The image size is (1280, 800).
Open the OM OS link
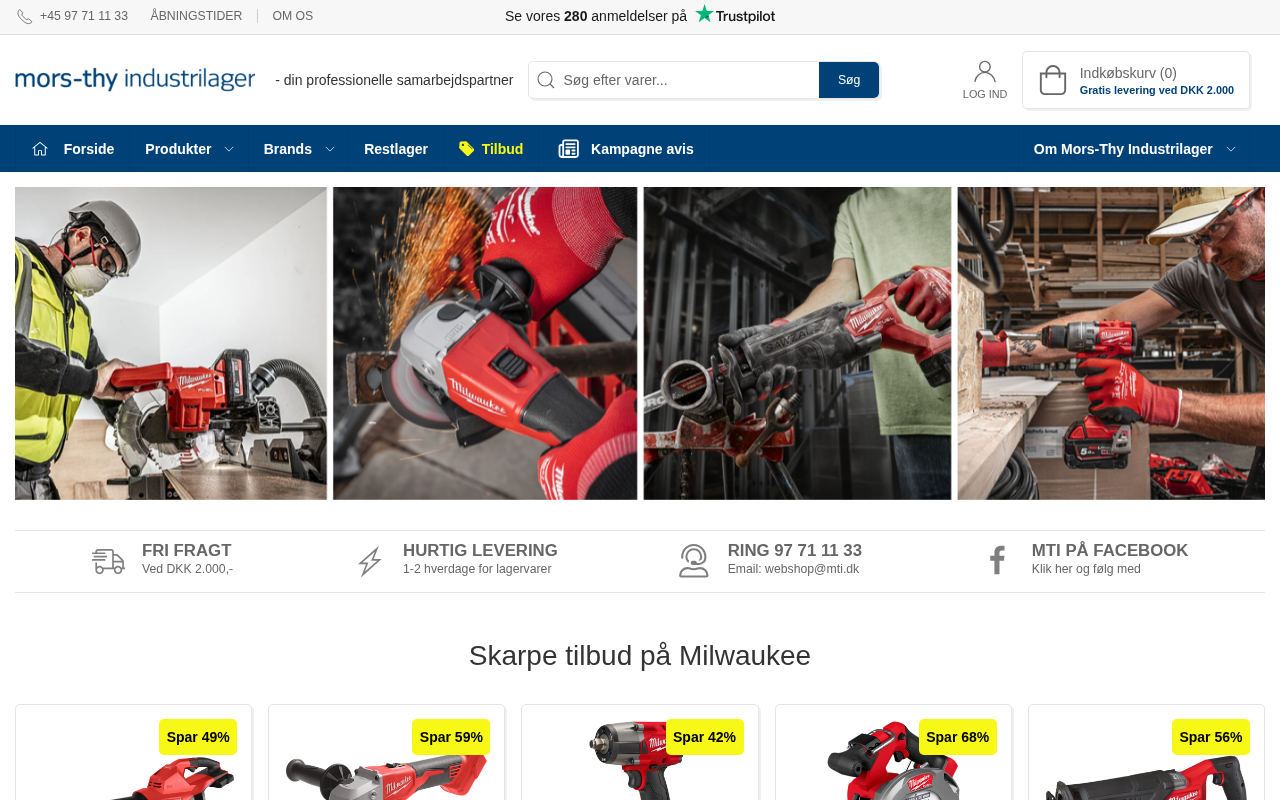pos(293,16)
